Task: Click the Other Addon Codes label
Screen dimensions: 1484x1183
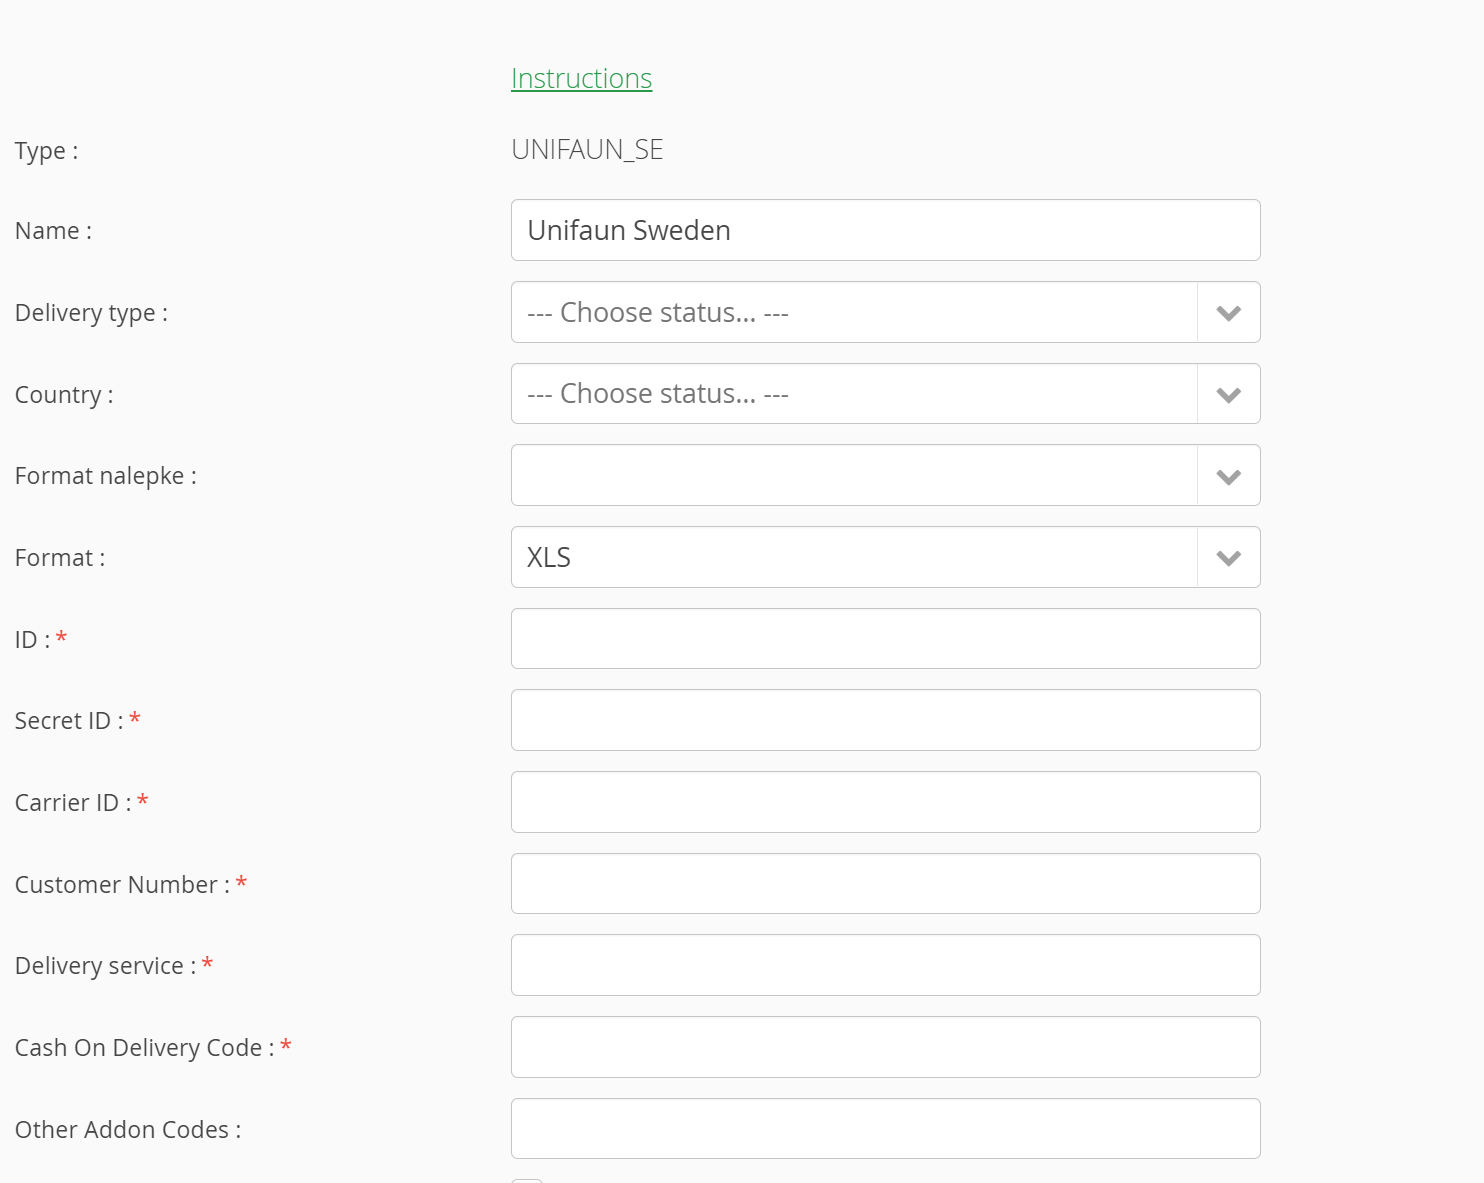Action: (128, 1130)
